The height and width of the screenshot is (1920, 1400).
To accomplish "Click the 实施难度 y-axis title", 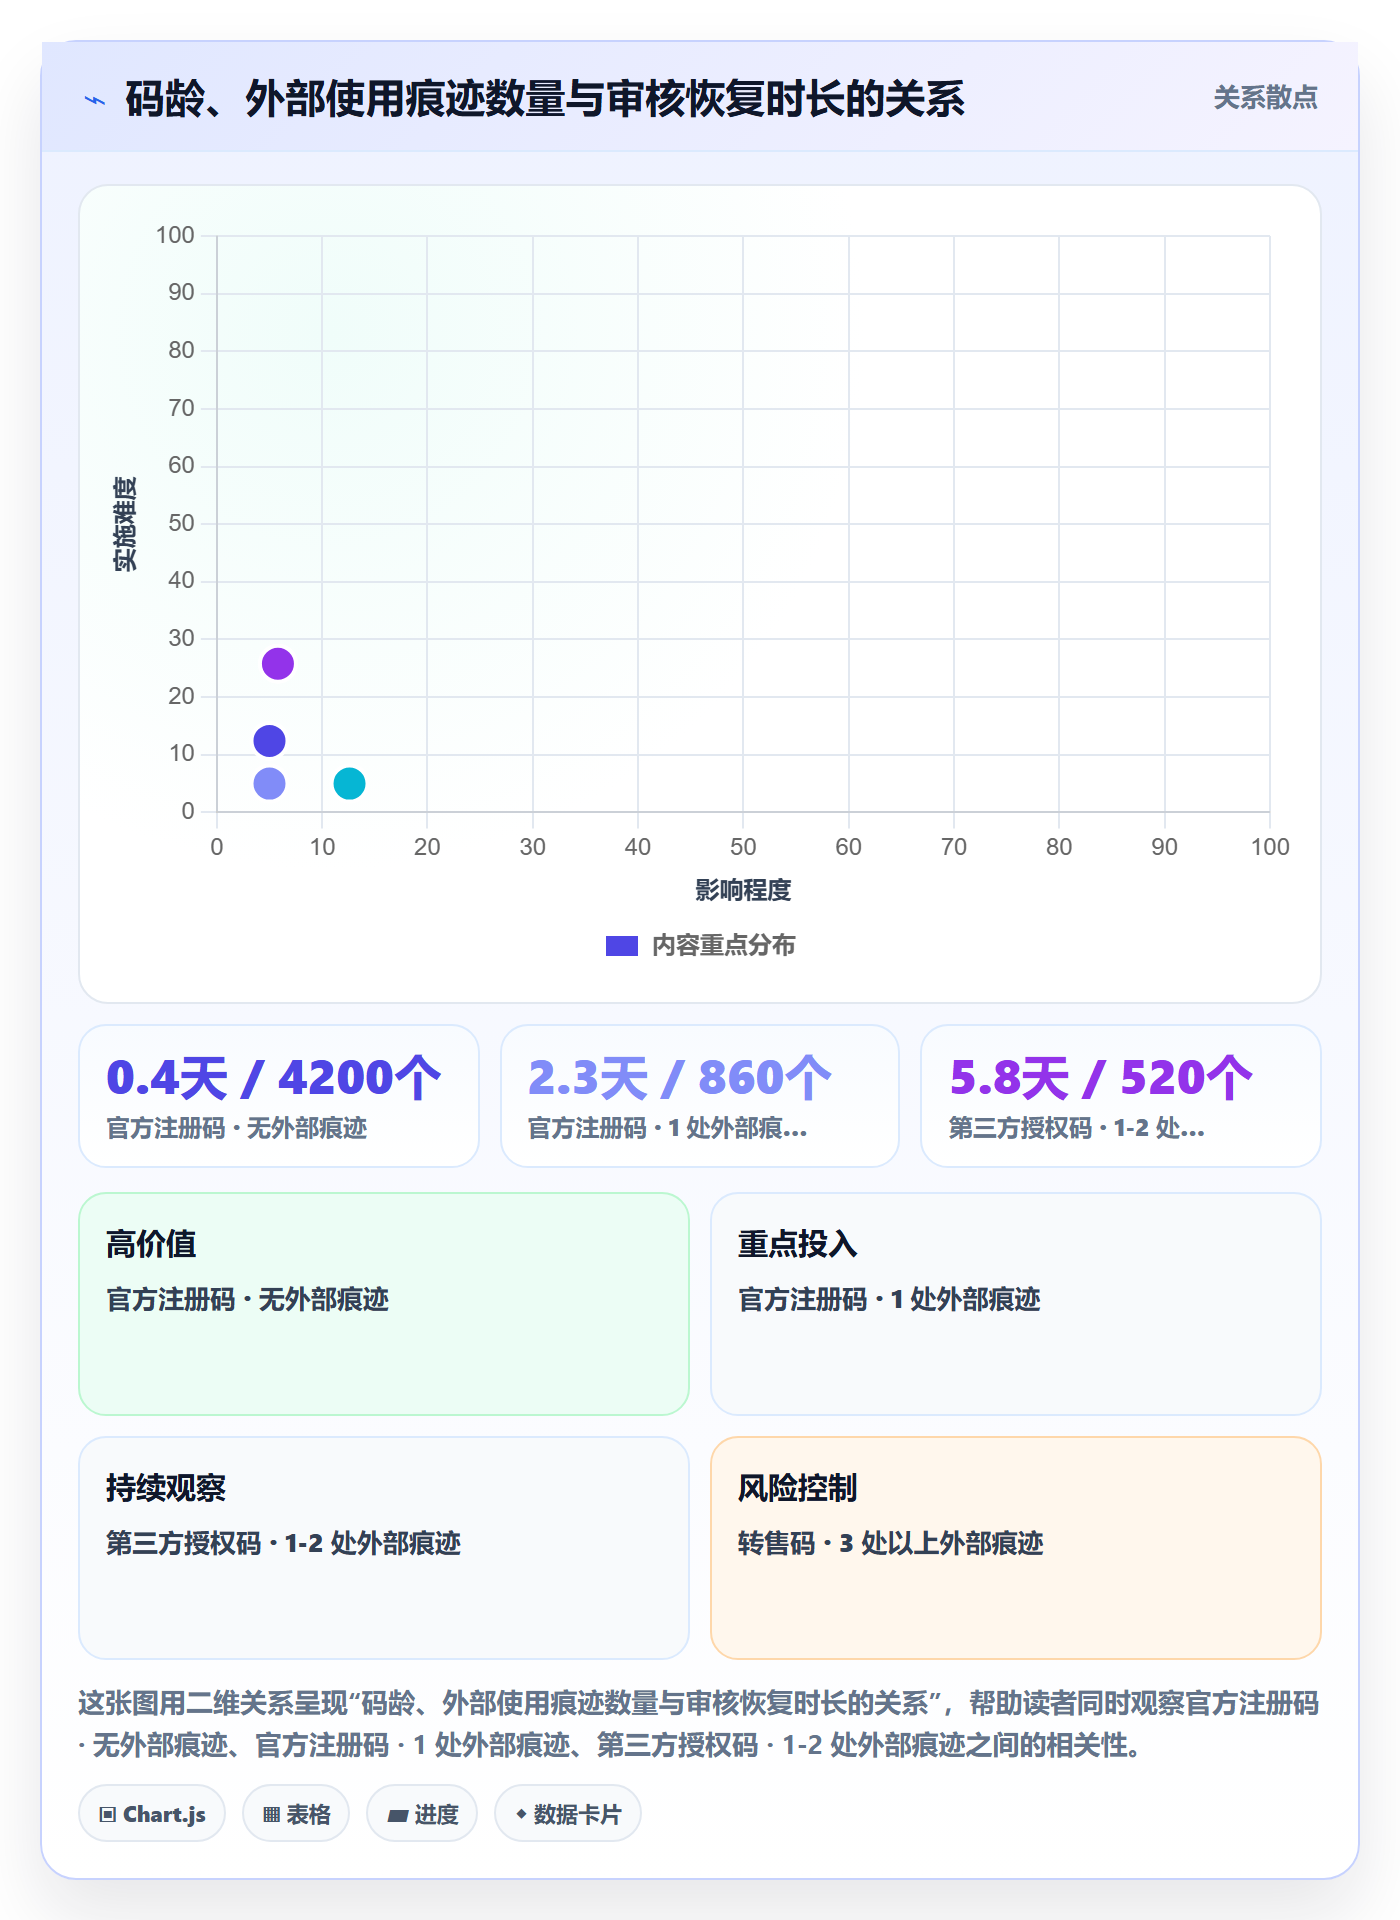I will pos(125,524).
